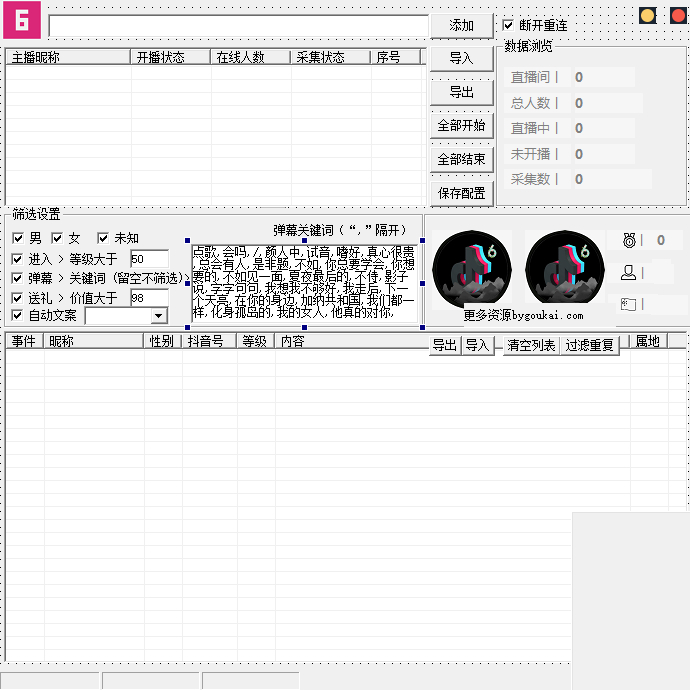Click the 事件 column header

point(24,341)
